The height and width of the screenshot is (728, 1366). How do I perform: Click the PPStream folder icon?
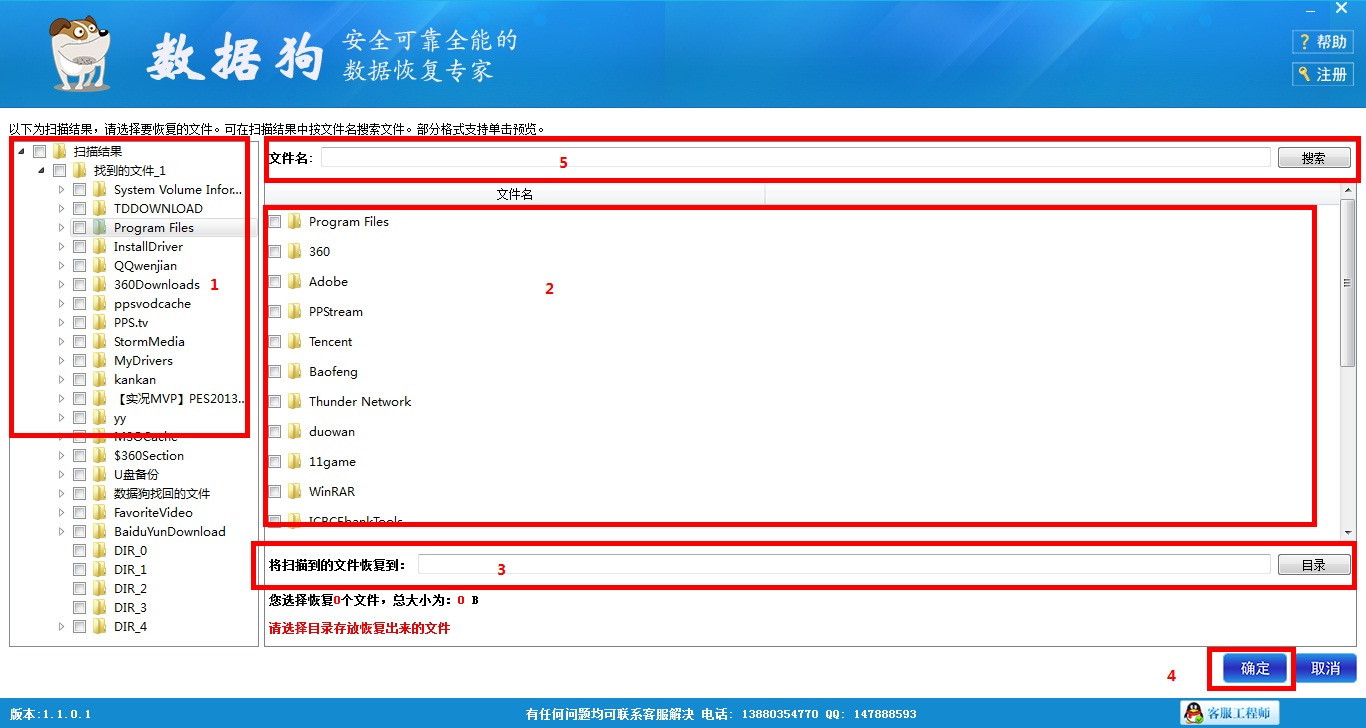click(294, 311)
